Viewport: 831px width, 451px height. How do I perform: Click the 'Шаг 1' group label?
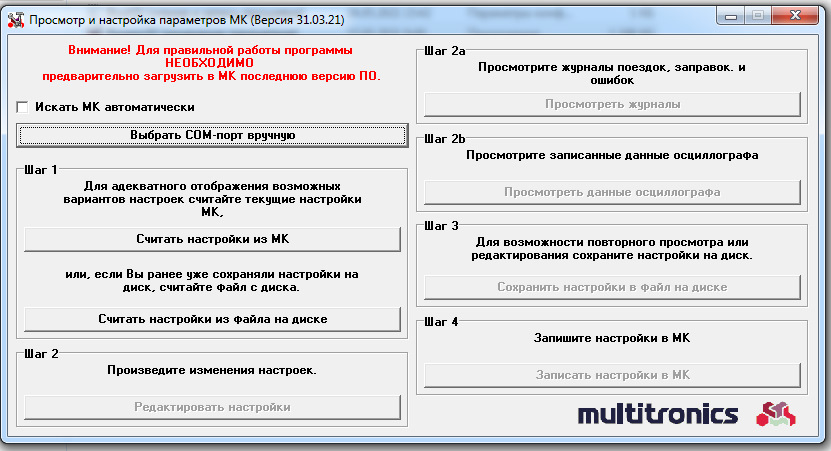click(41, 170)
